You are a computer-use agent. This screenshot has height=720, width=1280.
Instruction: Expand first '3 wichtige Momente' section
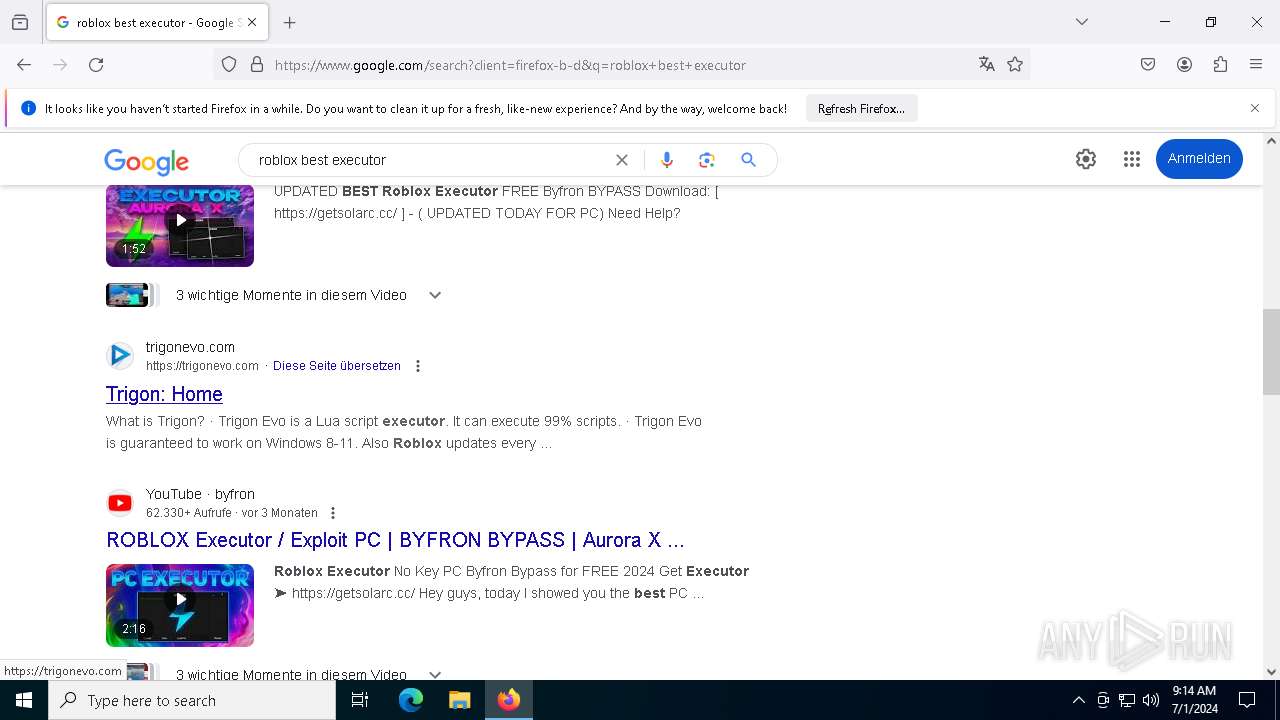[x=435, y=295]
